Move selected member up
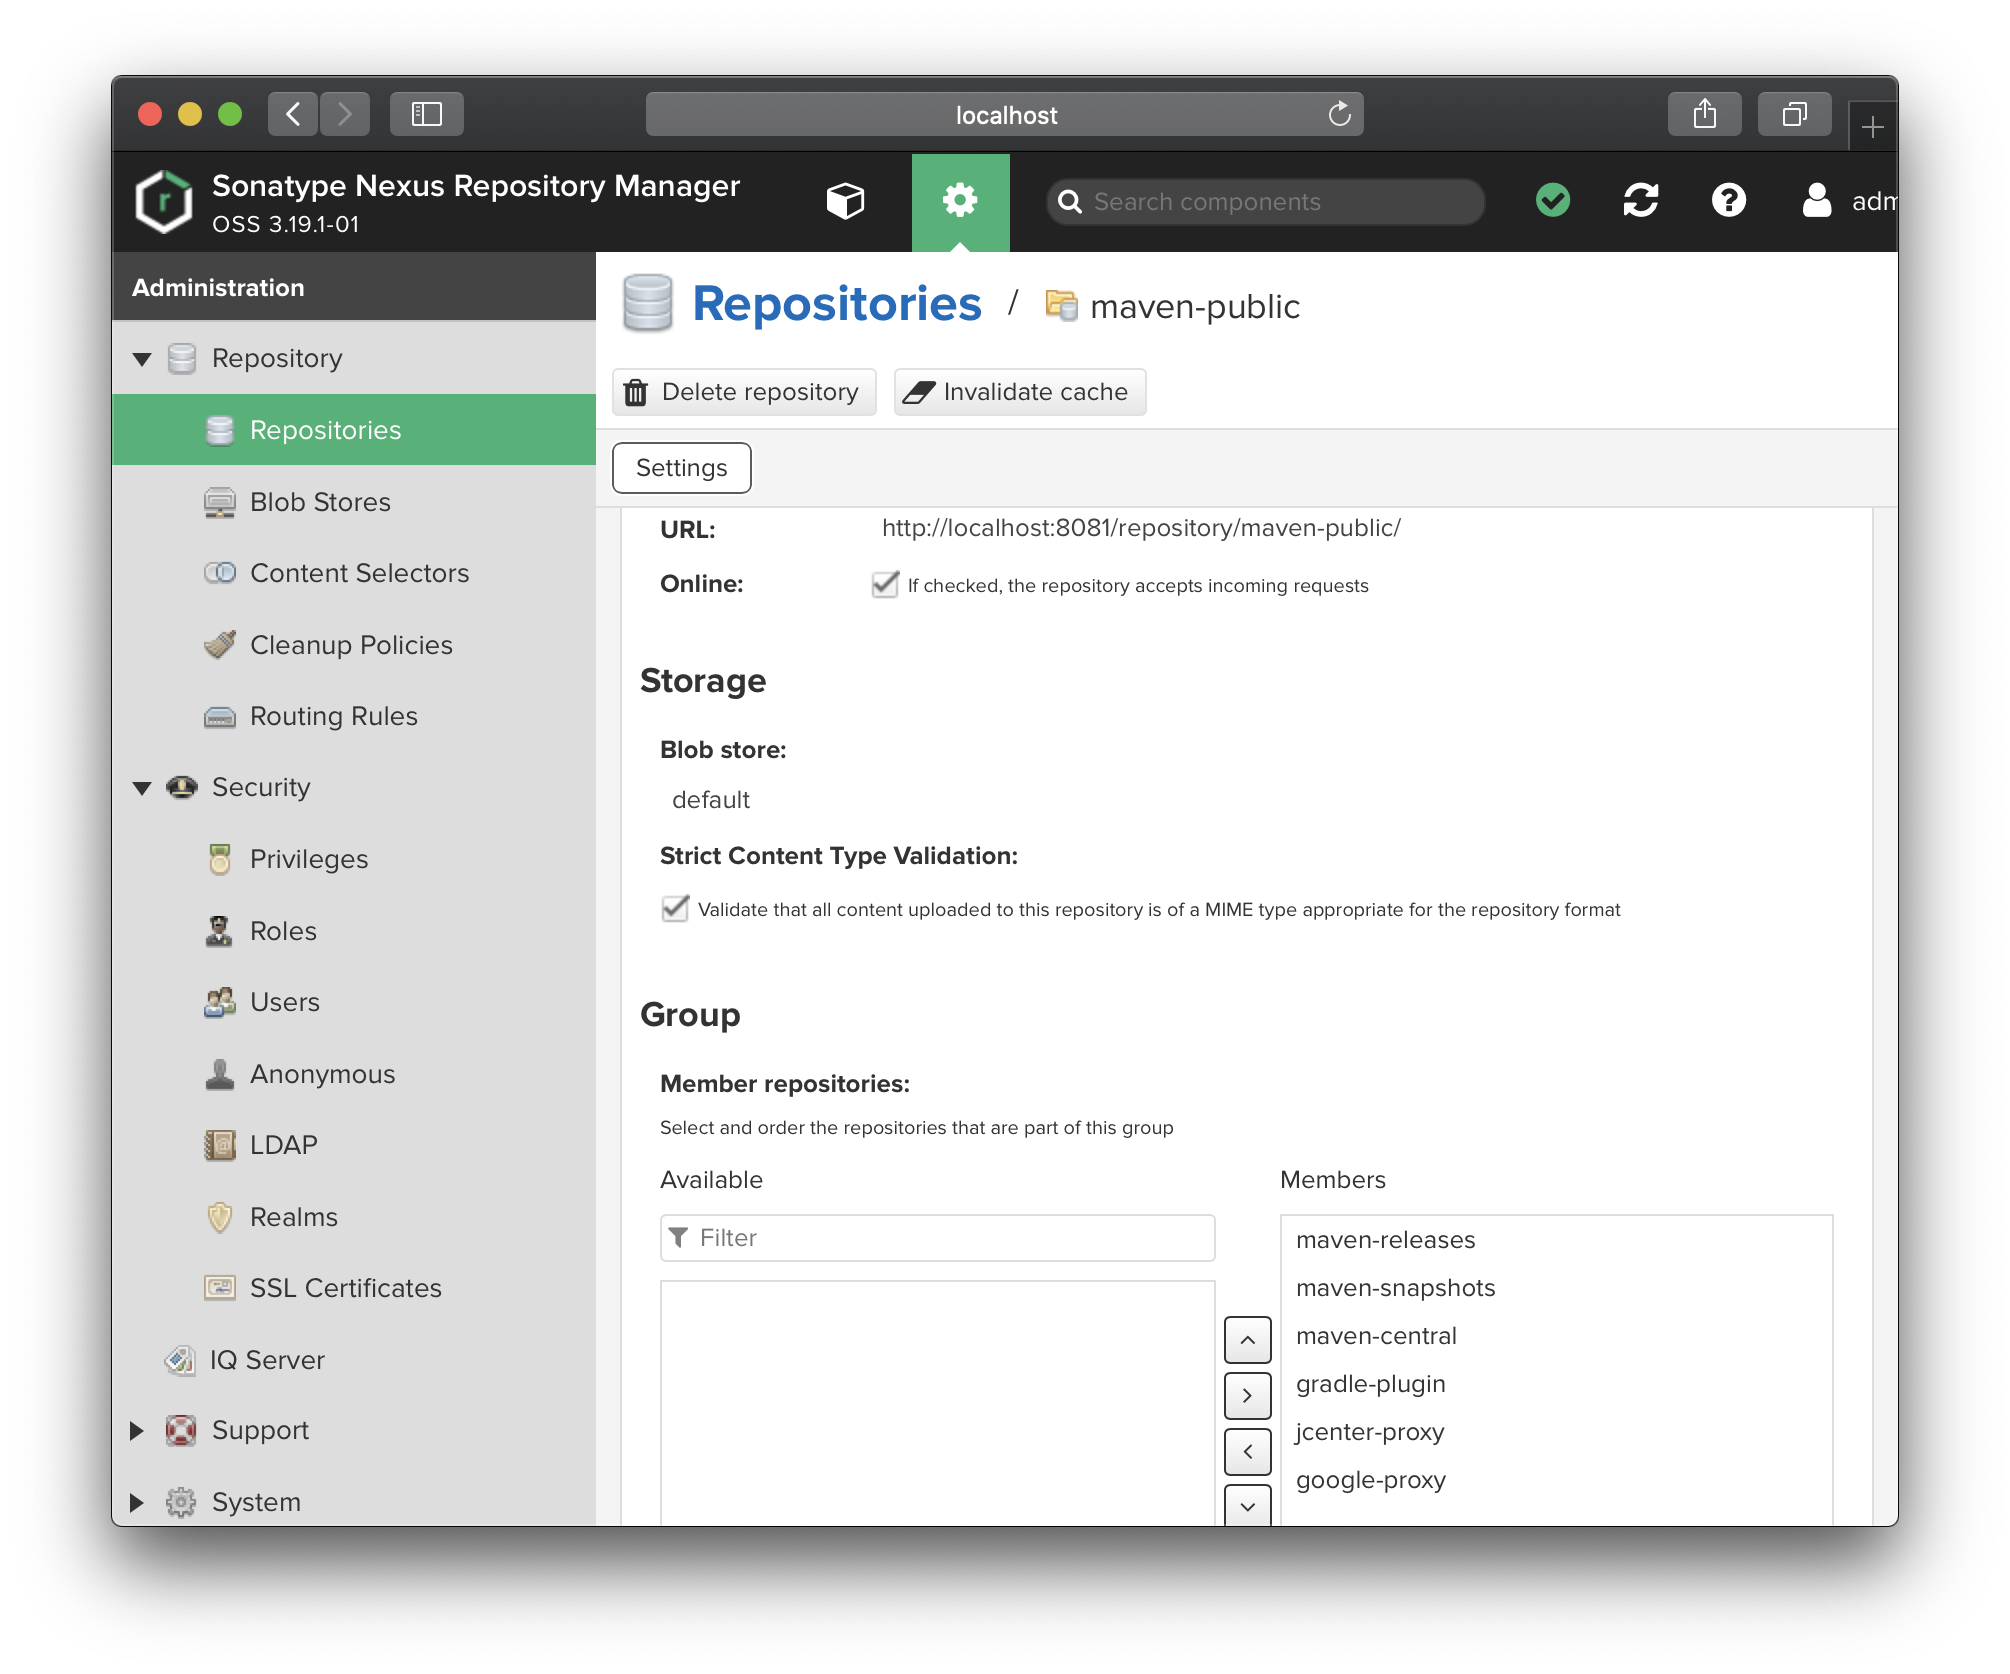 1248,1340
